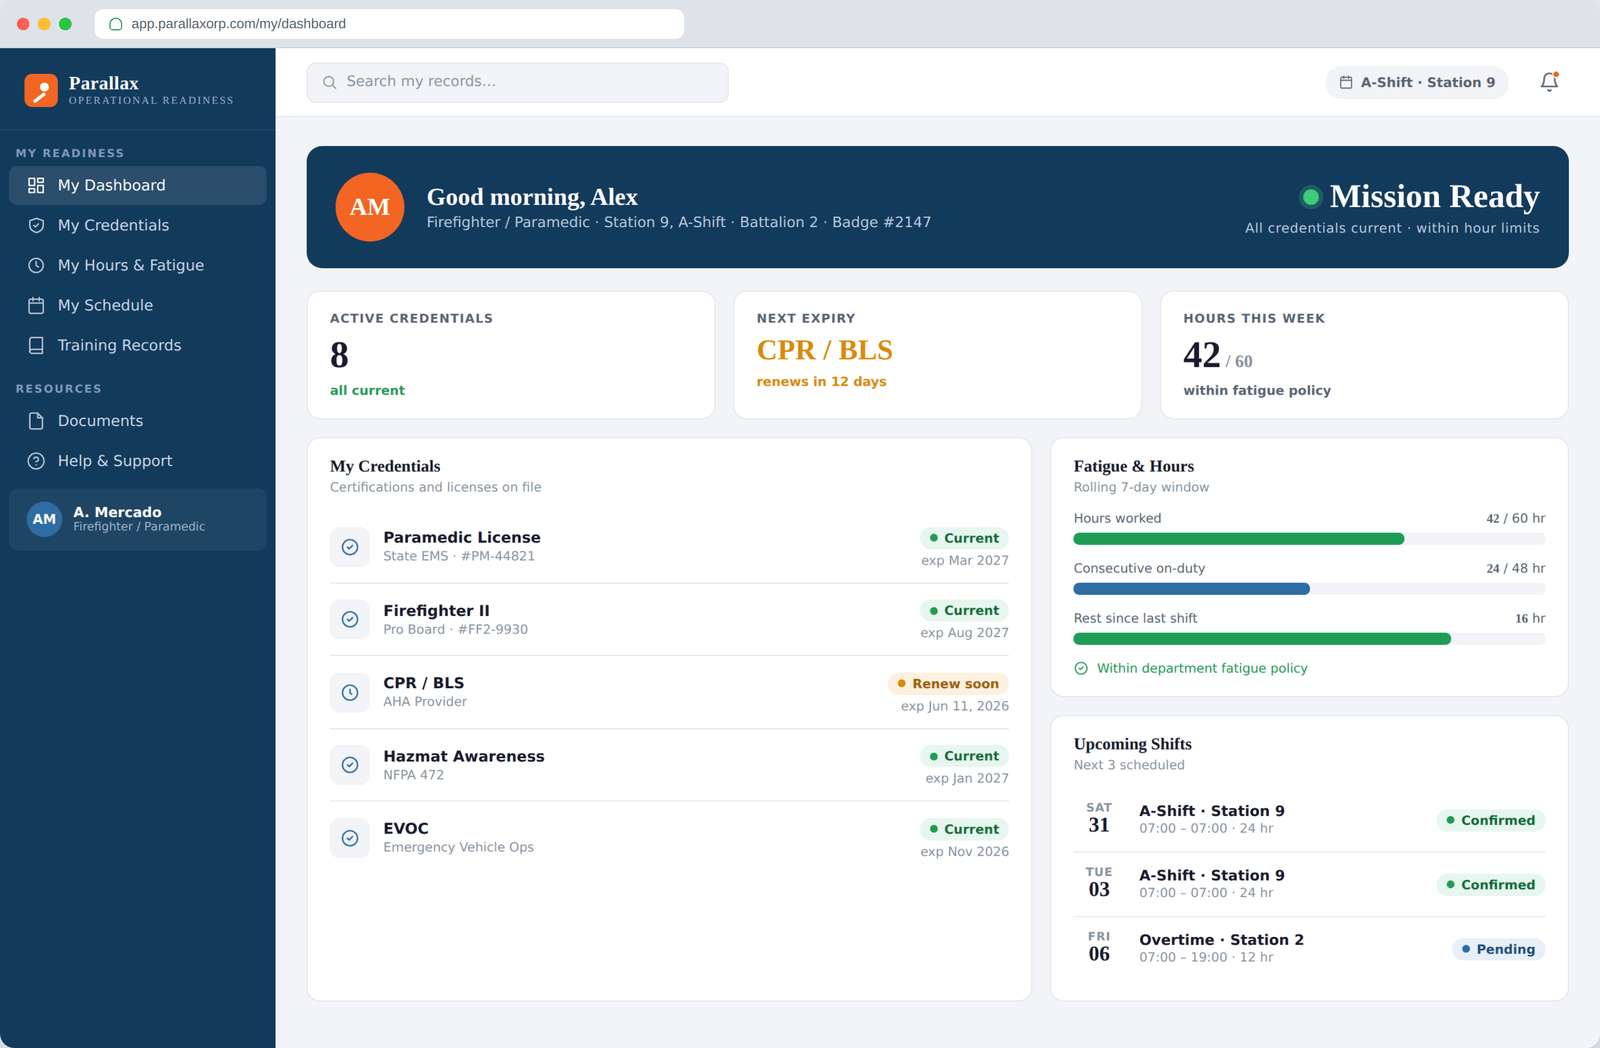Click the search magnifier icon
1600x1048 pixels.
pos(330,82)
